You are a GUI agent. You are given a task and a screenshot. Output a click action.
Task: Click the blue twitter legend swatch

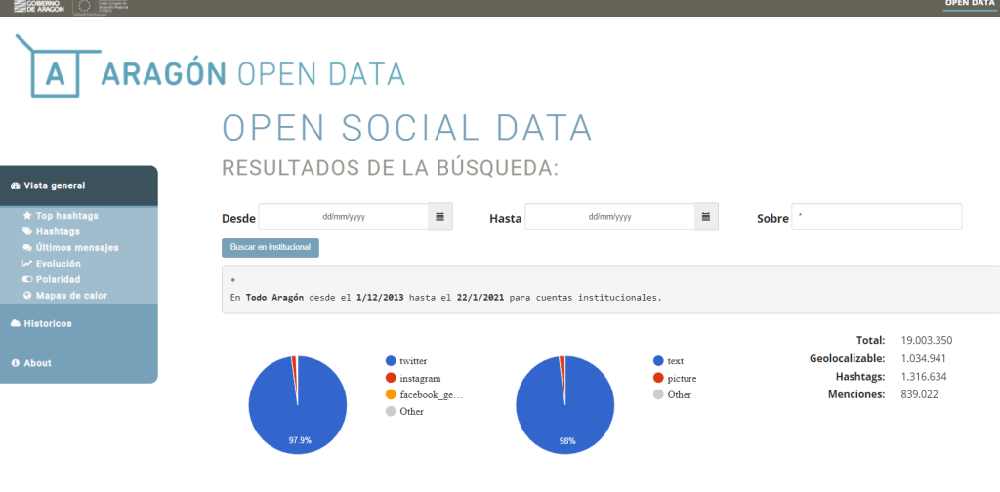pos(391,361)
